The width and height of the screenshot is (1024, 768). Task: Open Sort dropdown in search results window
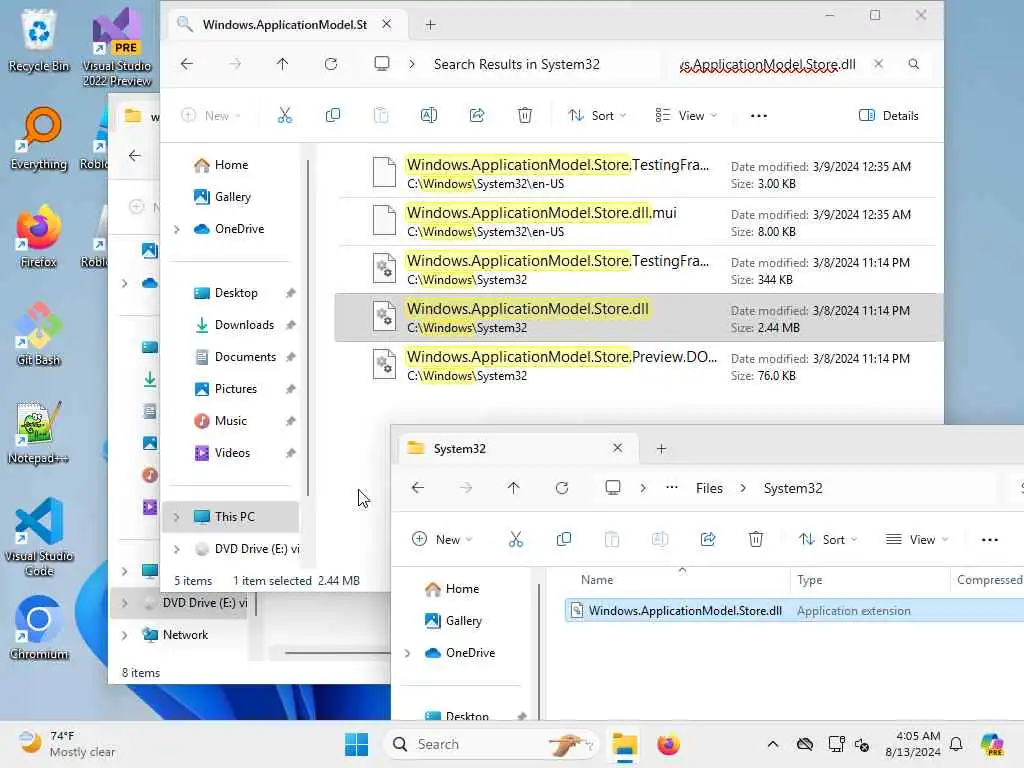tap(597, 116)
